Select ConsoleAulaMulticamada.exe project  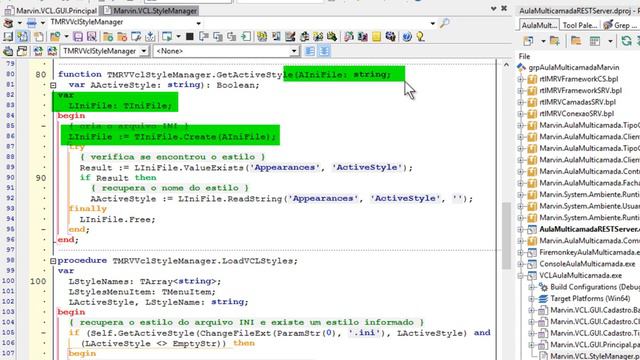click(x=587, y=264)
